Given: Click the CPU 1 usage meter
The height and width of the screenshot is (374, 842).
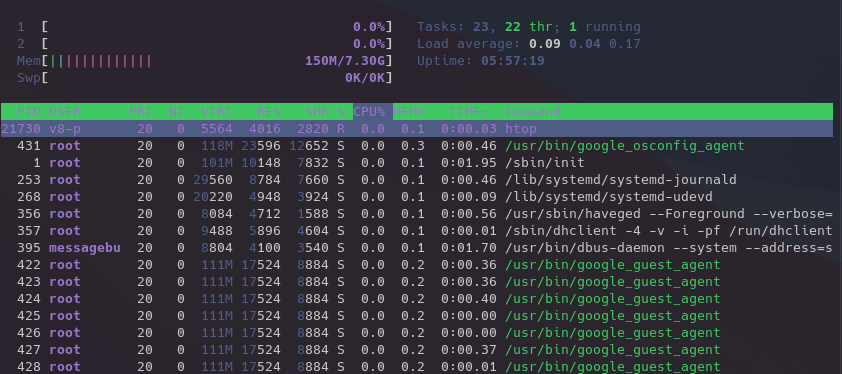Looking at the screenshot, I should 205,27.
